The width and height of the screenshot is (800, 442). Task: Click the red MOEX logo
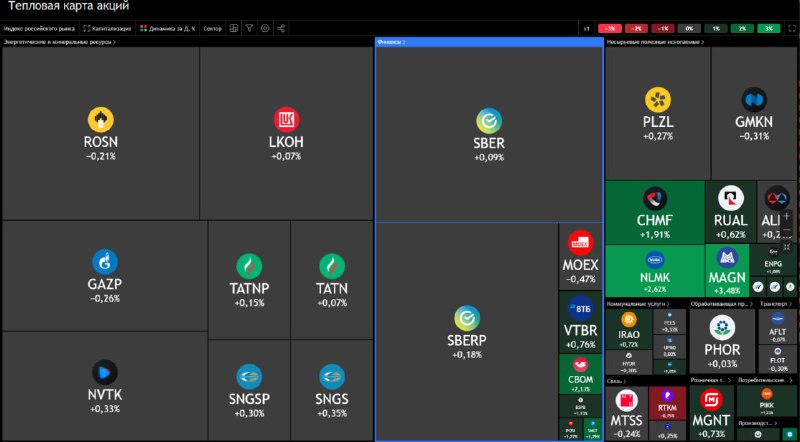pyautogui.click(x=580, y=243)
